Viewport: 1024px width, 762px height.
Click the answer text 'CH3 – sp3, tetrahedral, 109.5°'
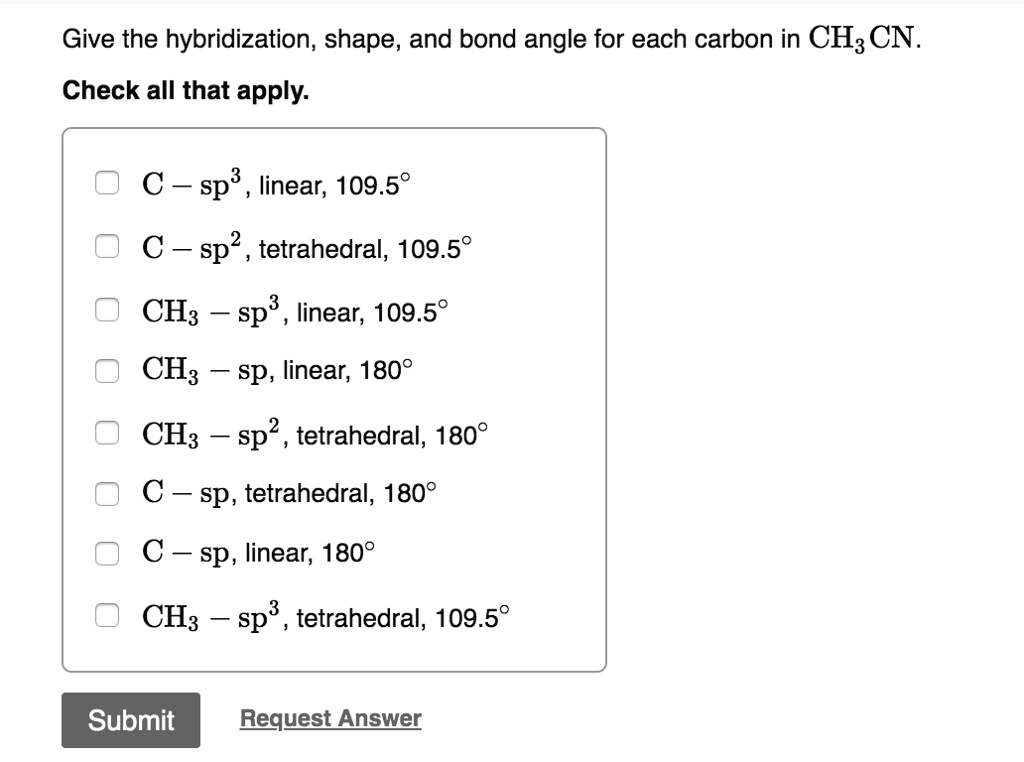(327, 616)
